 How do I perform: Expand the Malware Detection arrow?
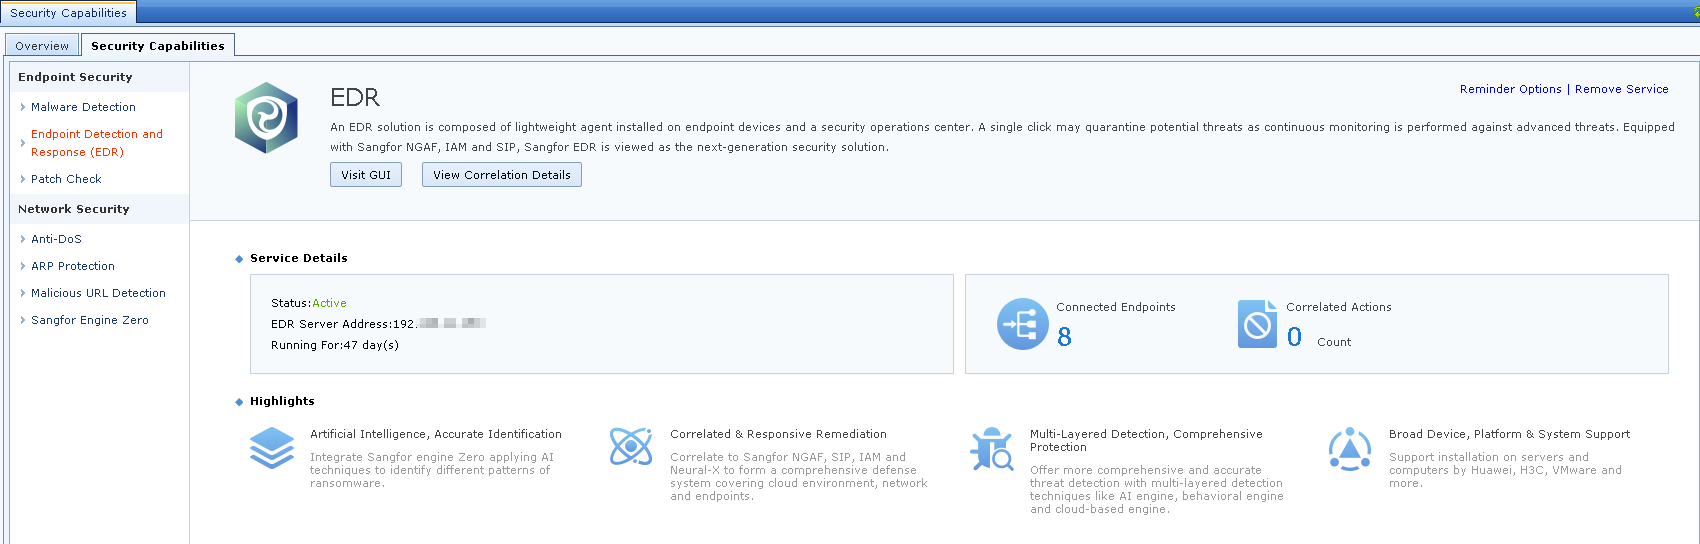[23, 107]
